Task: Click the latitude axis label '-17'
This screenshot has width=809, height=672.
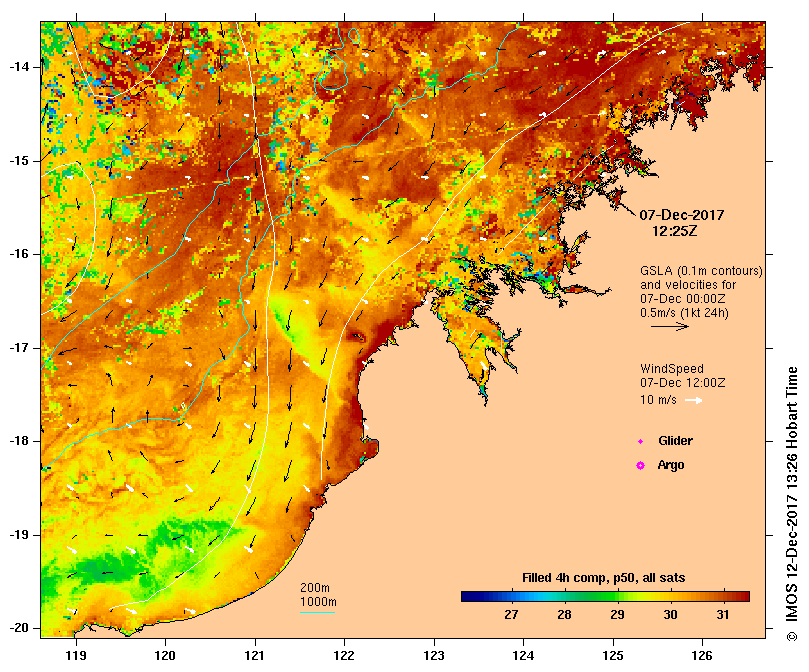Action: coord(19,348)
